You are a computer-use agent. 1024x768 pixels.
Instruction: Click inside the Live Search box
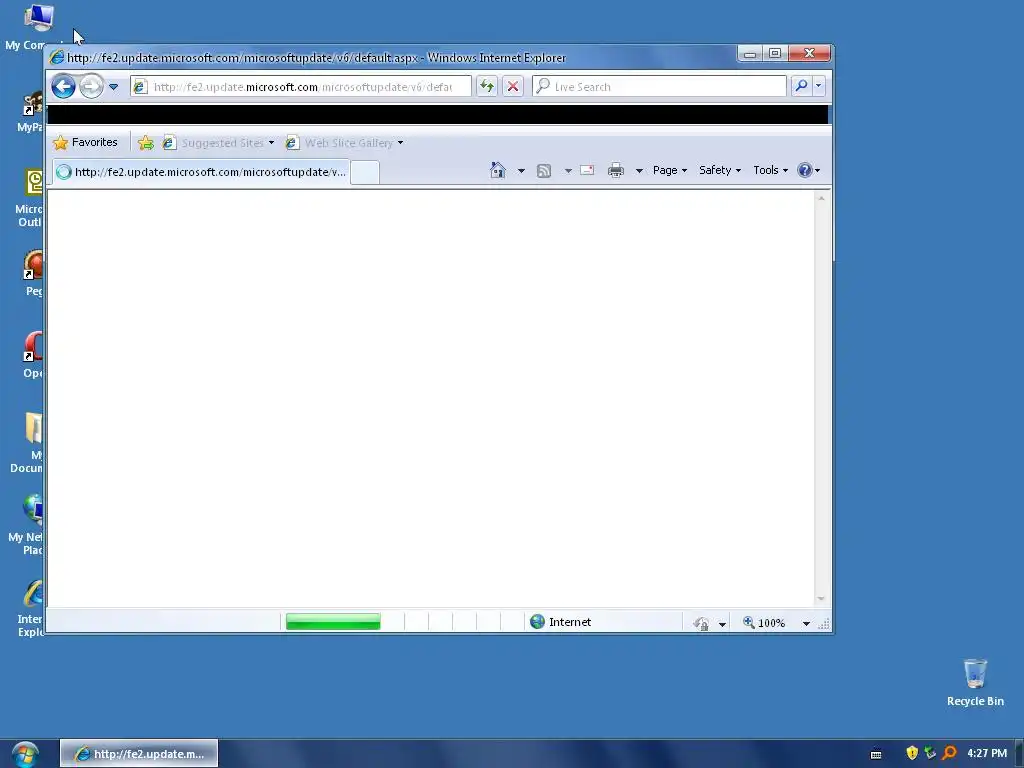coord(660,86)
